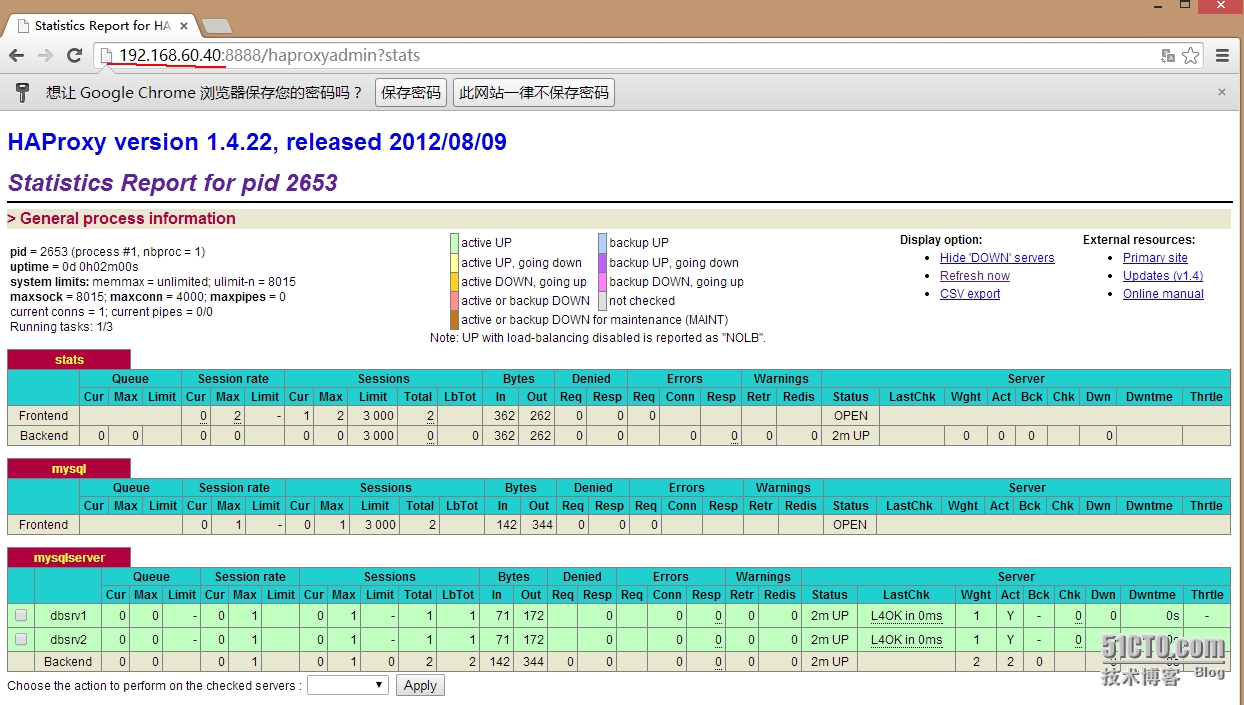Select the Statistics Report tab
Image resolution: width=1244 pixels, height=705 pixels.
pyautogui.click(x=101, y=26)
